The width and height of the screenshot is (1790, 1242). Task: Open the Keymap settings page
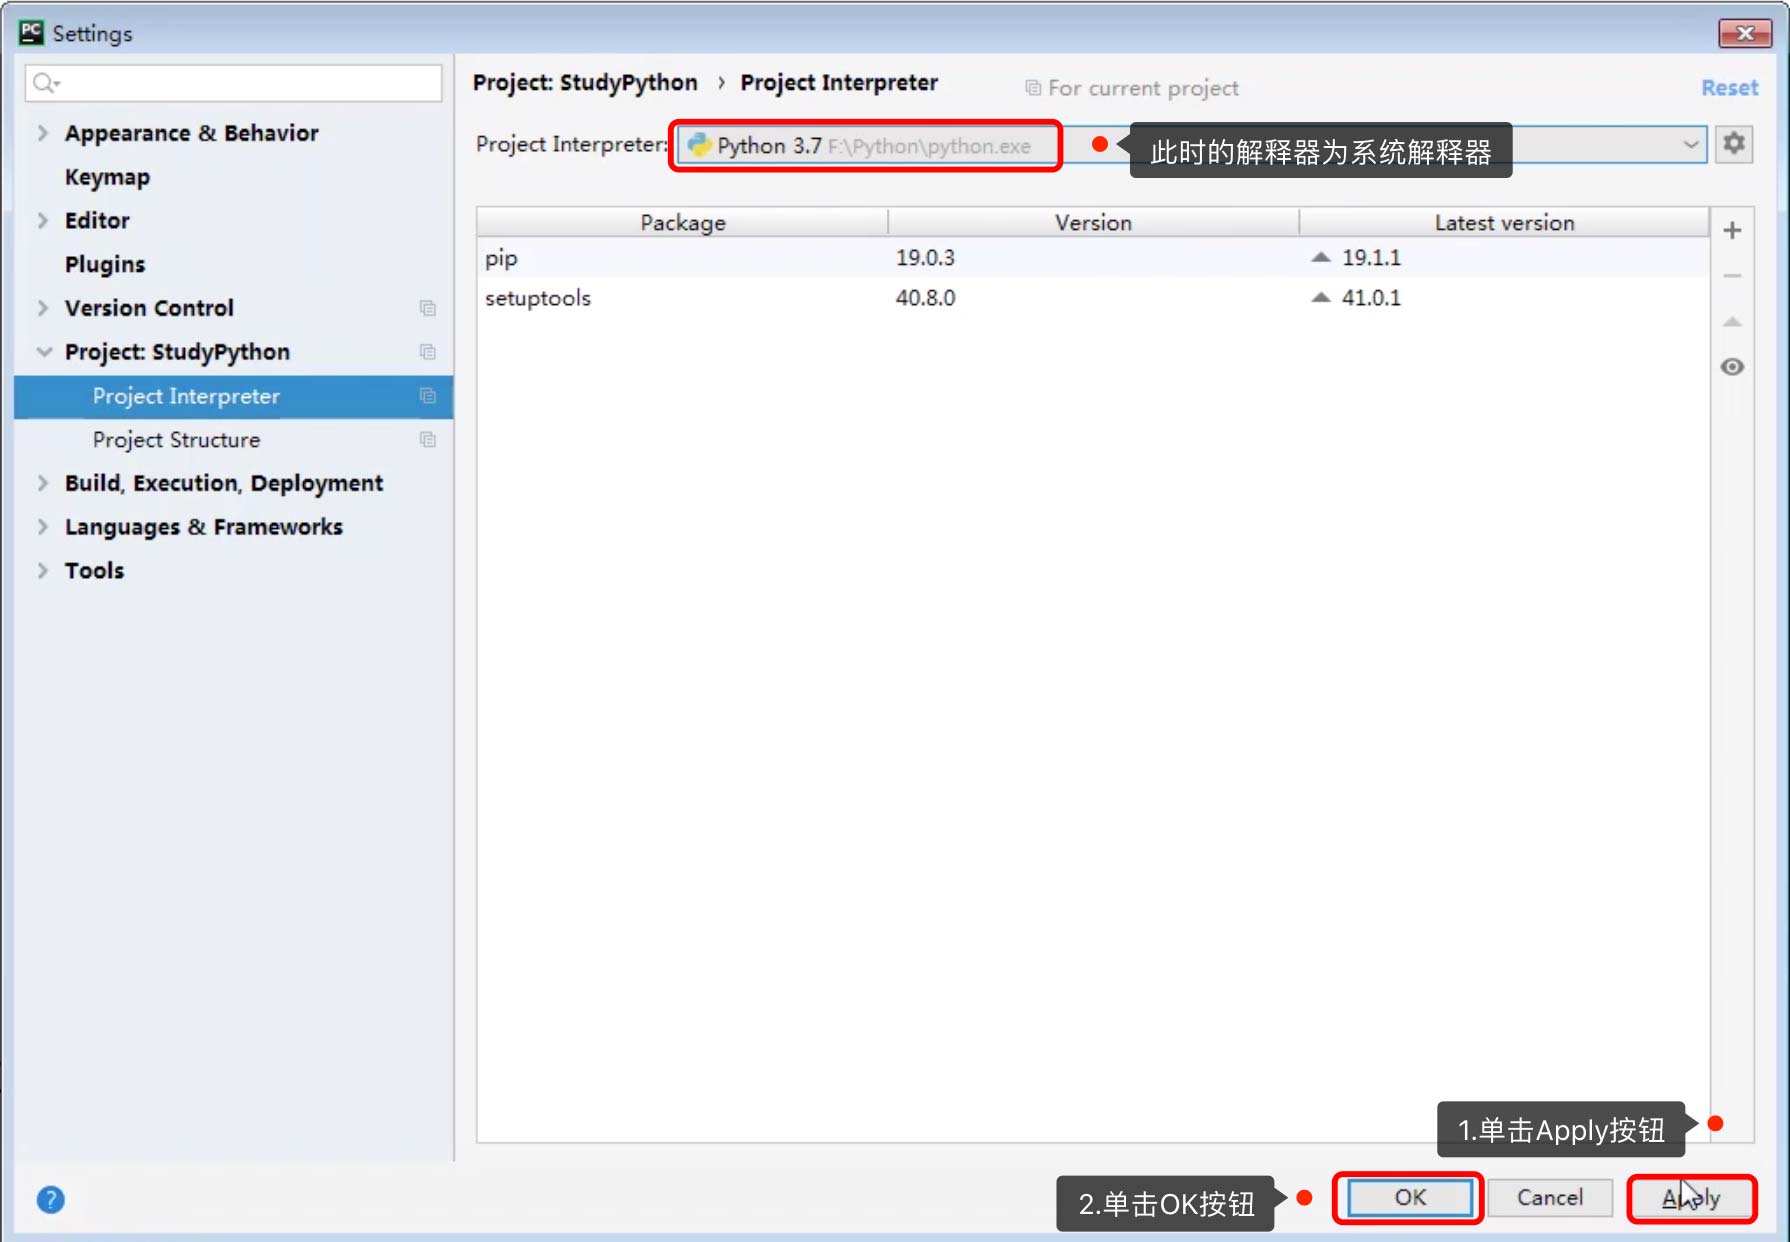[x=107, y=177]
